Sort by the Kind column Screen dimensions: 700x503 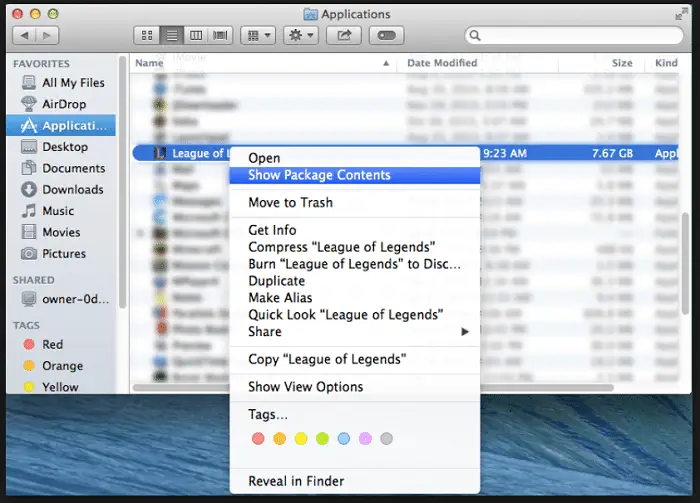[x=666, y=63]
